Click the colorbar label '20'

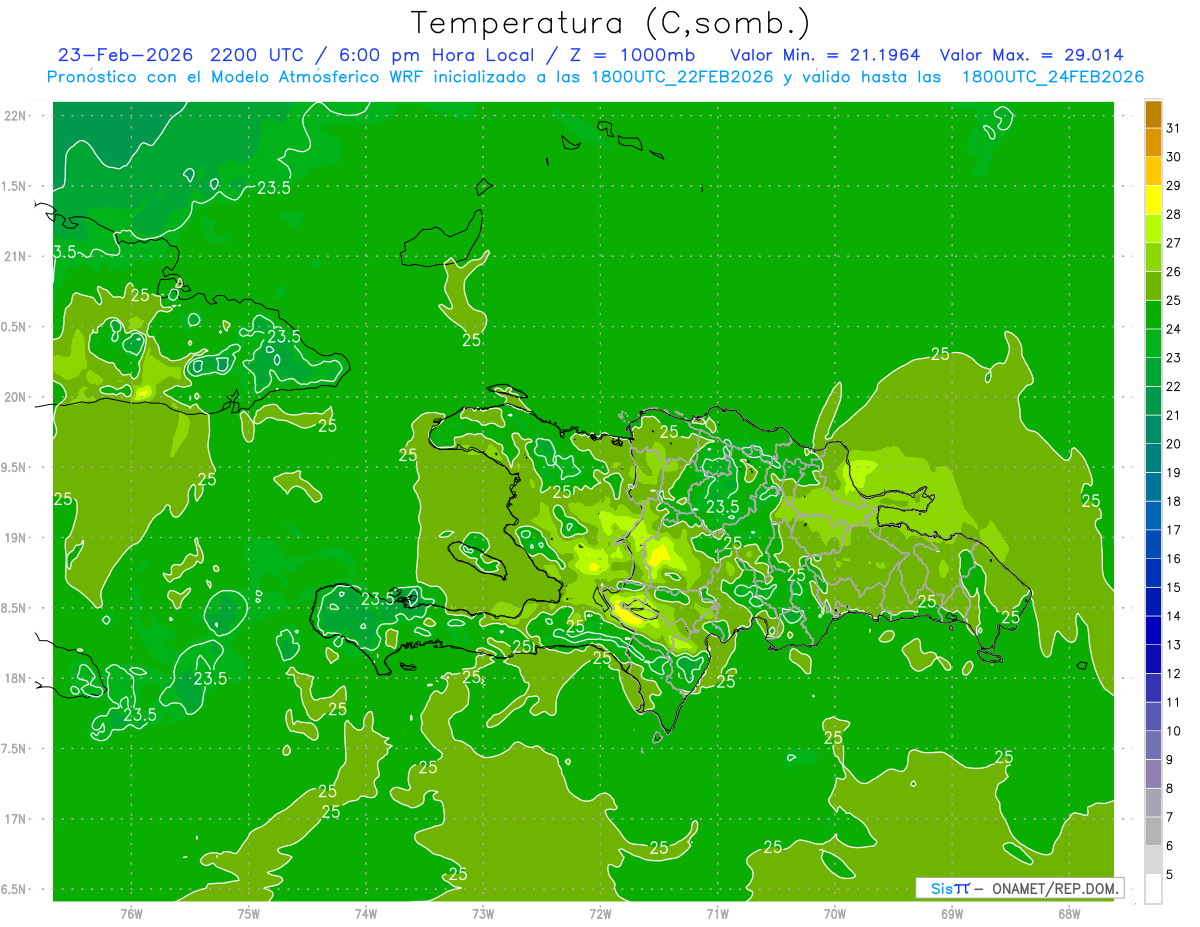coord(1174,444)
